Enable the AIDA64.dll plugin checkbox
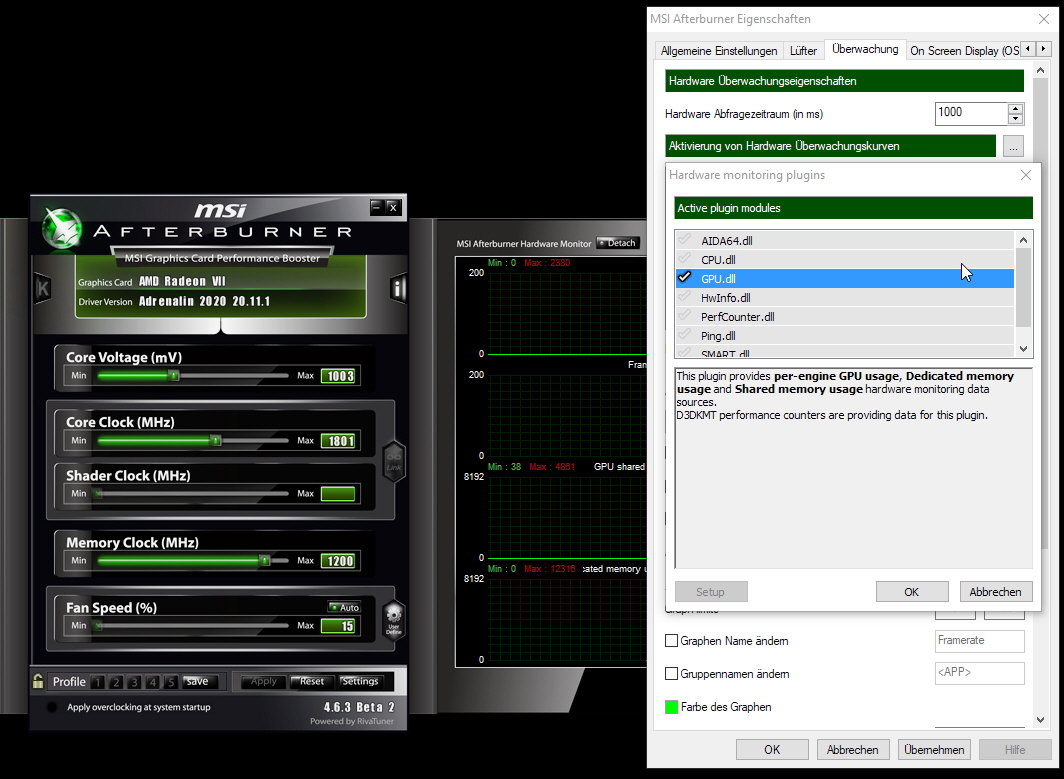1064x779 pixels. (x=685, y=240)
